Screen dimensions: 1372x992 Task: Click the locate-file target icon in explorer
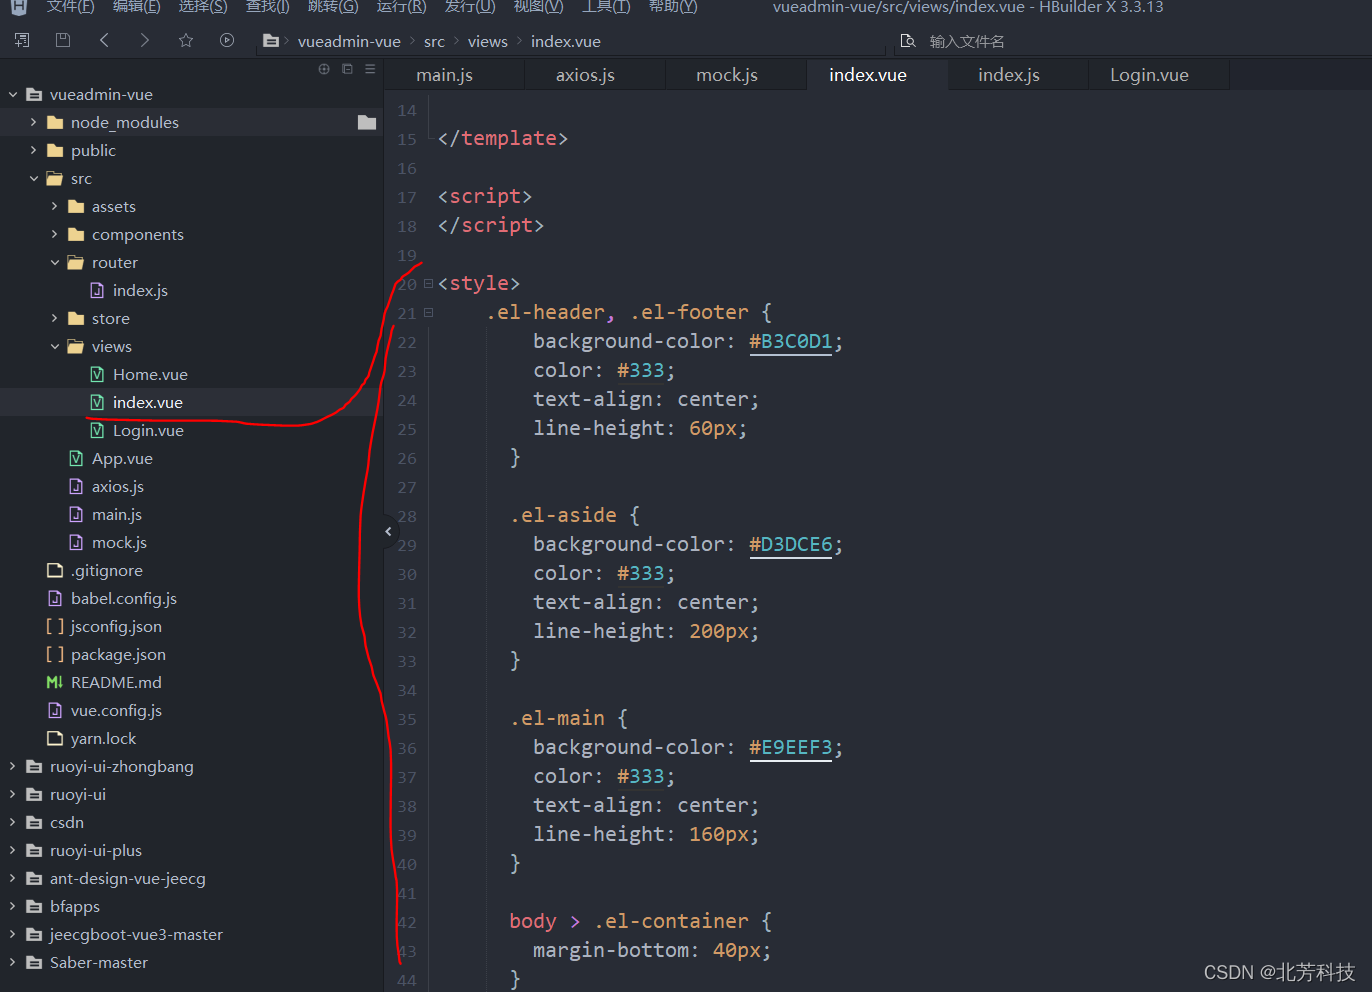324,69
